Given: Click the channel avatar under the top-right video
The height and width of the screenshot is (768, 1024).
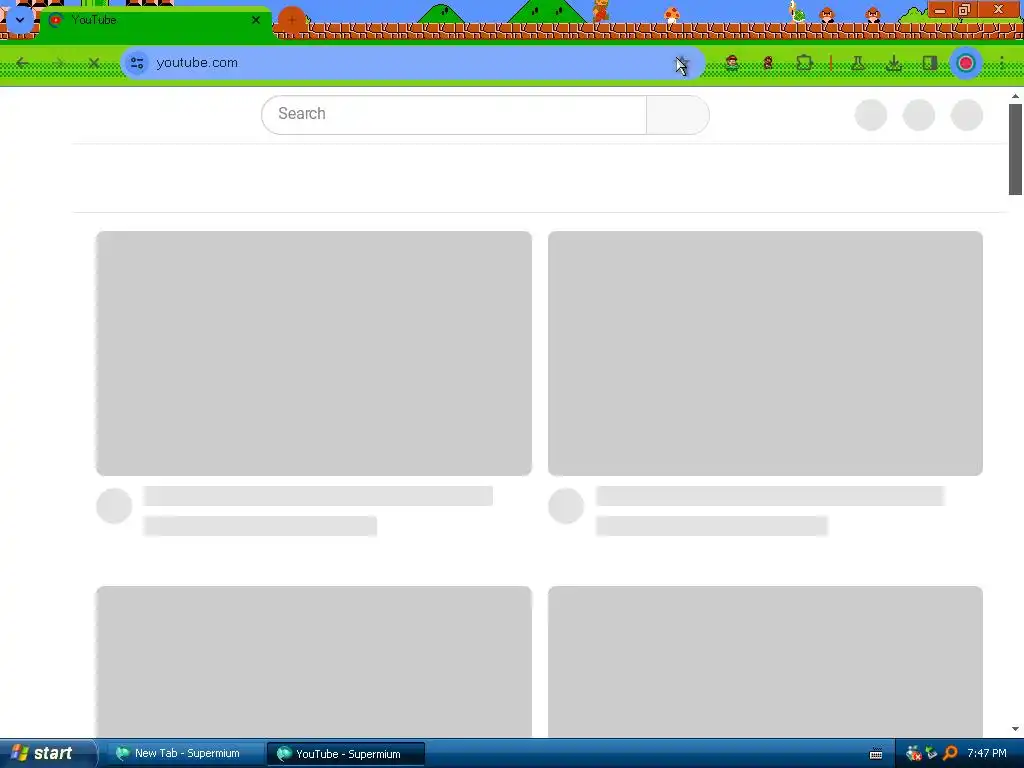Looking at the screenshot, I should tap(566, 505).
